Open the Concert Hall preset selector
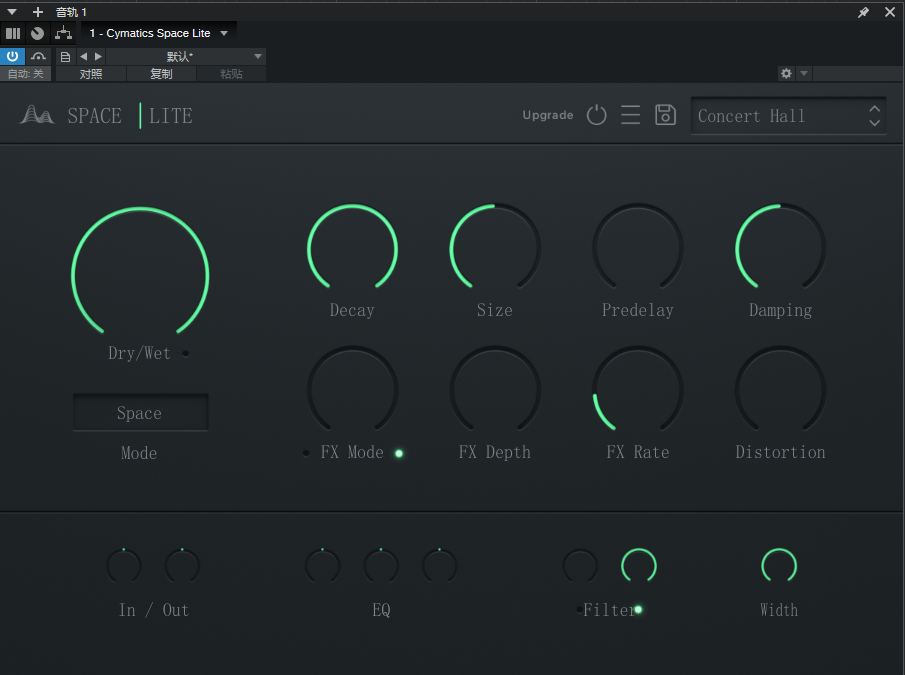Image resolution: width=905 pixels, height=675 pixels. coord(788,115)
